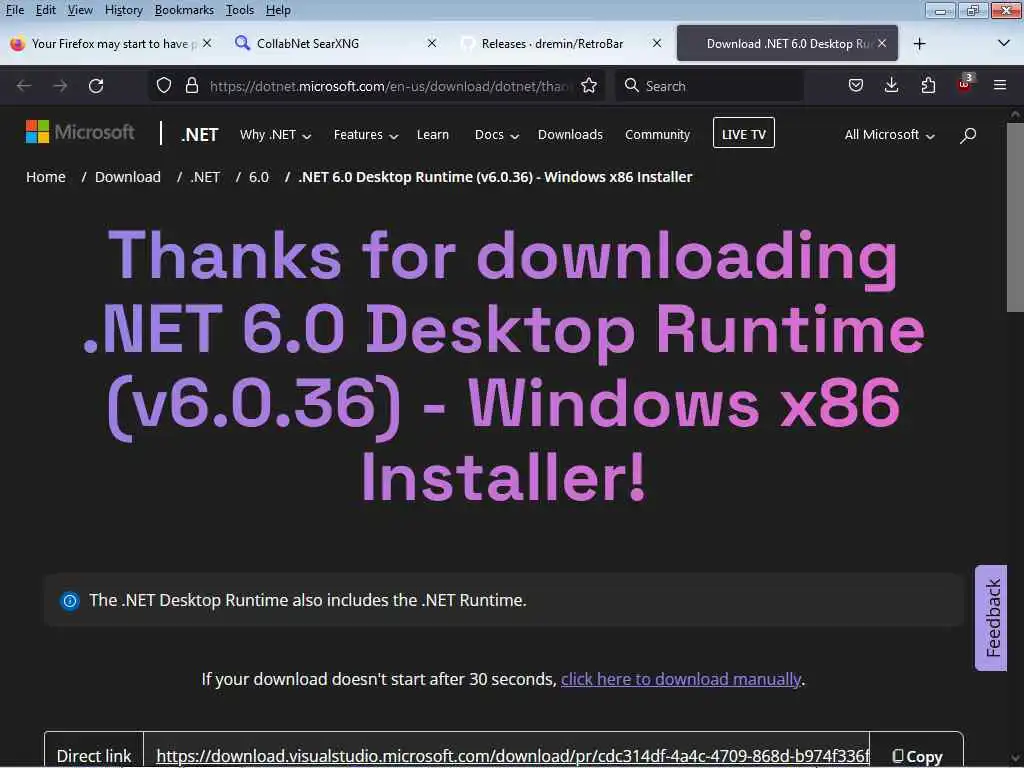Click the vertical page scrollbar thumb
The height and width of the screenshot is (768, 1024).
[x=1016, y=219]
